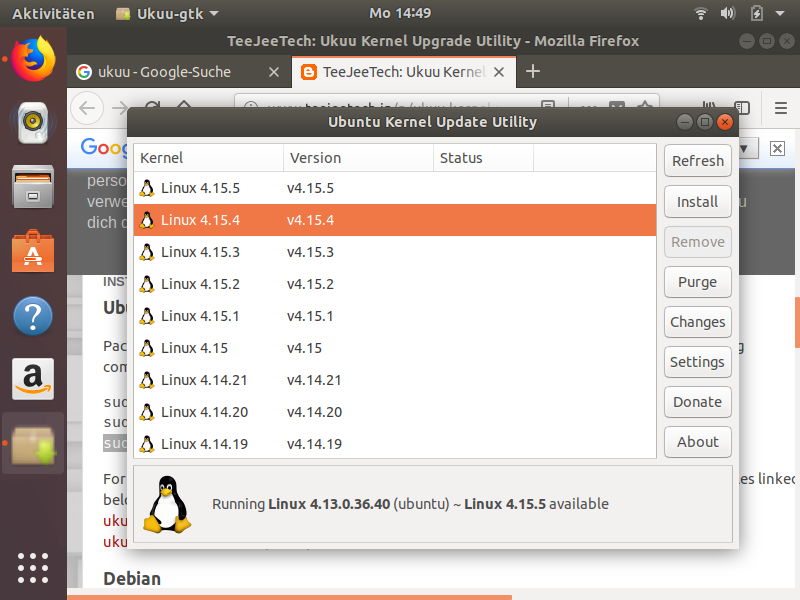Viewport: 800px width, 600px height.
Task: Select Ukuu package icon in dock
Action: click(33, 444)
